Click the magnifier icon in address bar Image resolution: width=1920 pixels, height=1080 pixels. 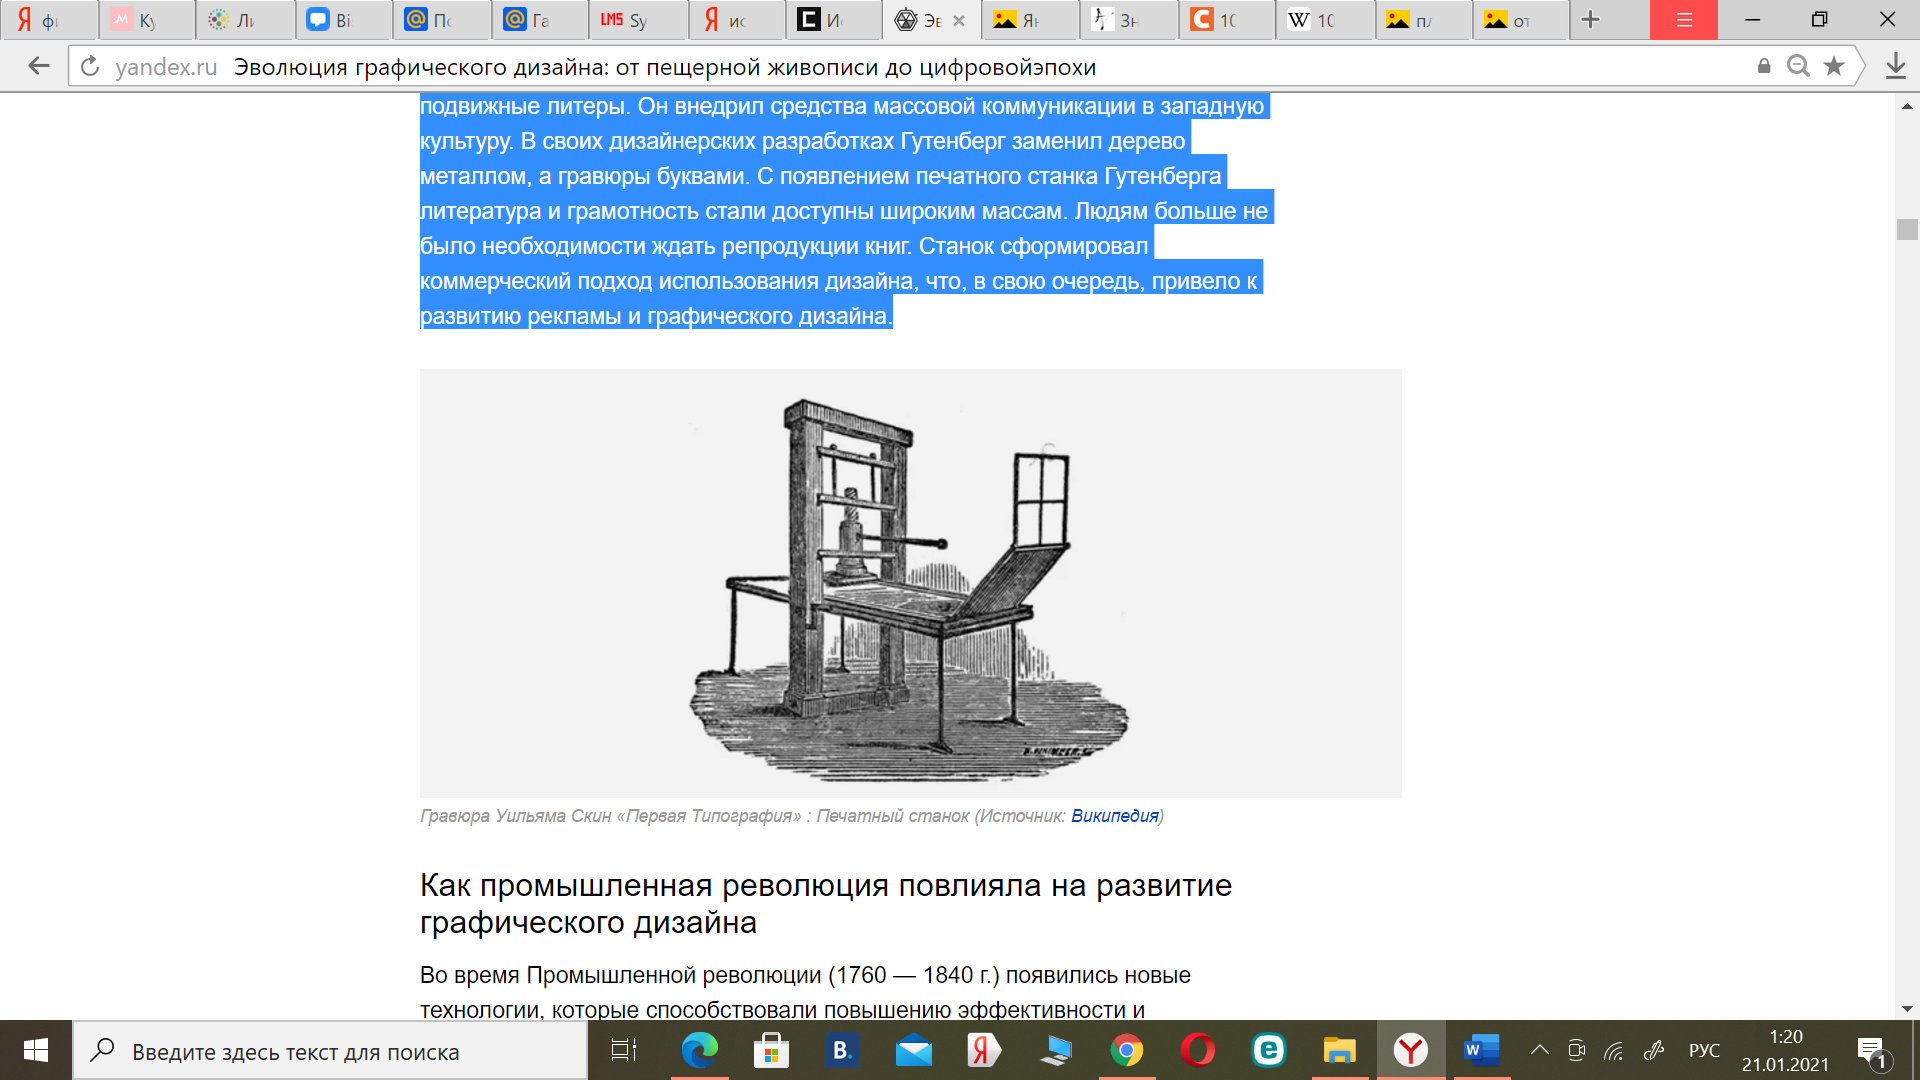[1798, 66]
